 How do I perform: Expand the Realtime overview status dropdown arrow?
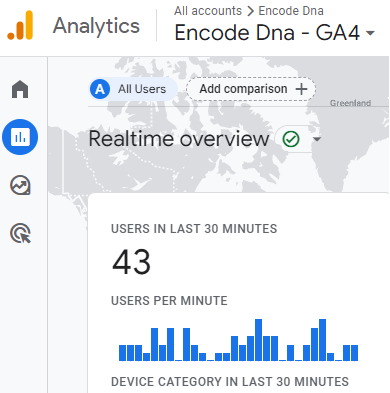coord(317,139)
